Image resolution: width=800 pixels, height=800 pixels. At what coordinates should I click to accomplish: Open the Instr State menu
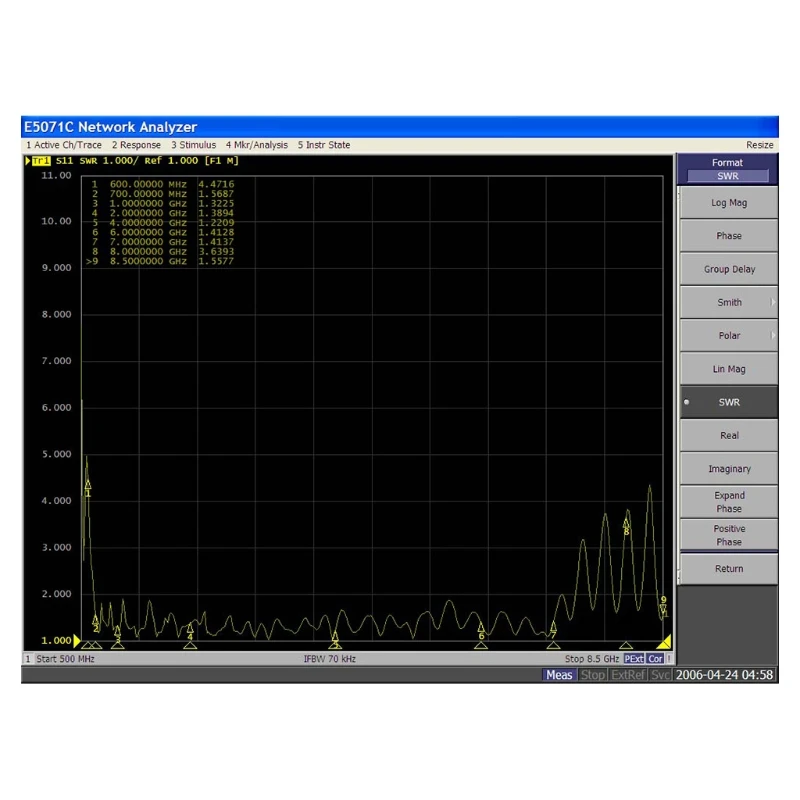point(324,145)
